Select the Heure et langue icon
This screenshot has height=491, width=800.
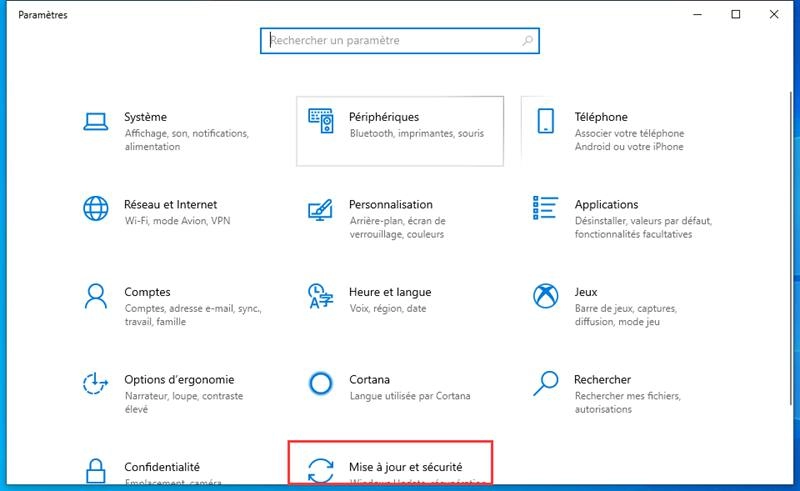321,296
